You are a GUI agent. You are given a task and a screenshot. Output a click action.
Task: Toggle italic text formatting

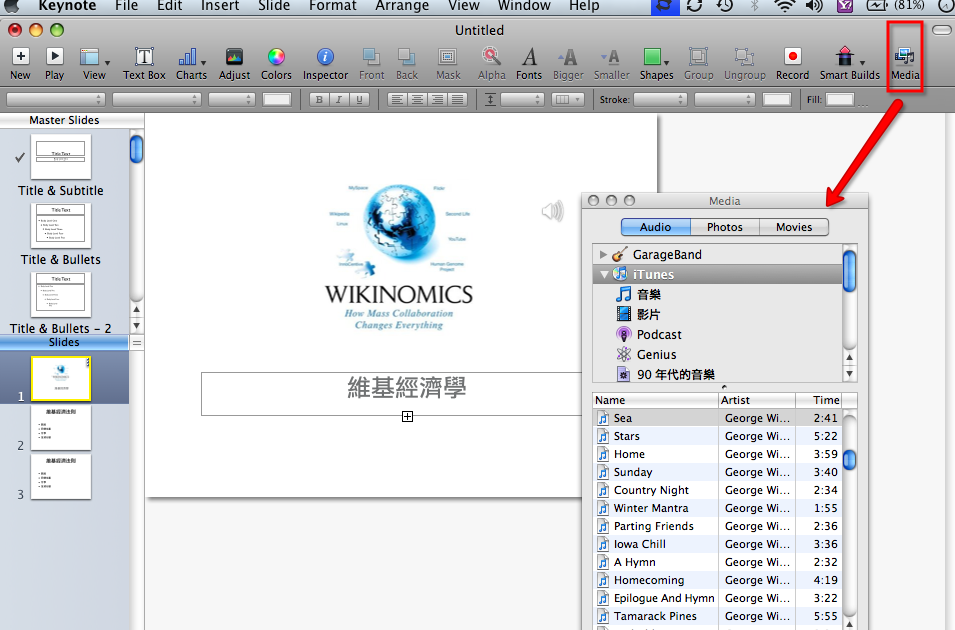pos(339,99)
